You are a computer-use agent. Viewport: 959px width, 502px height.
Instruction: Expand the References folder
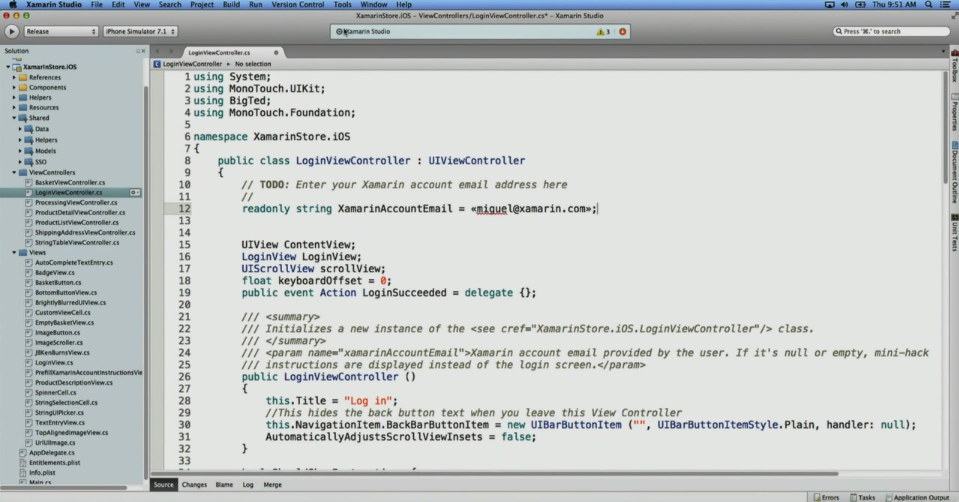coord(14,78)
